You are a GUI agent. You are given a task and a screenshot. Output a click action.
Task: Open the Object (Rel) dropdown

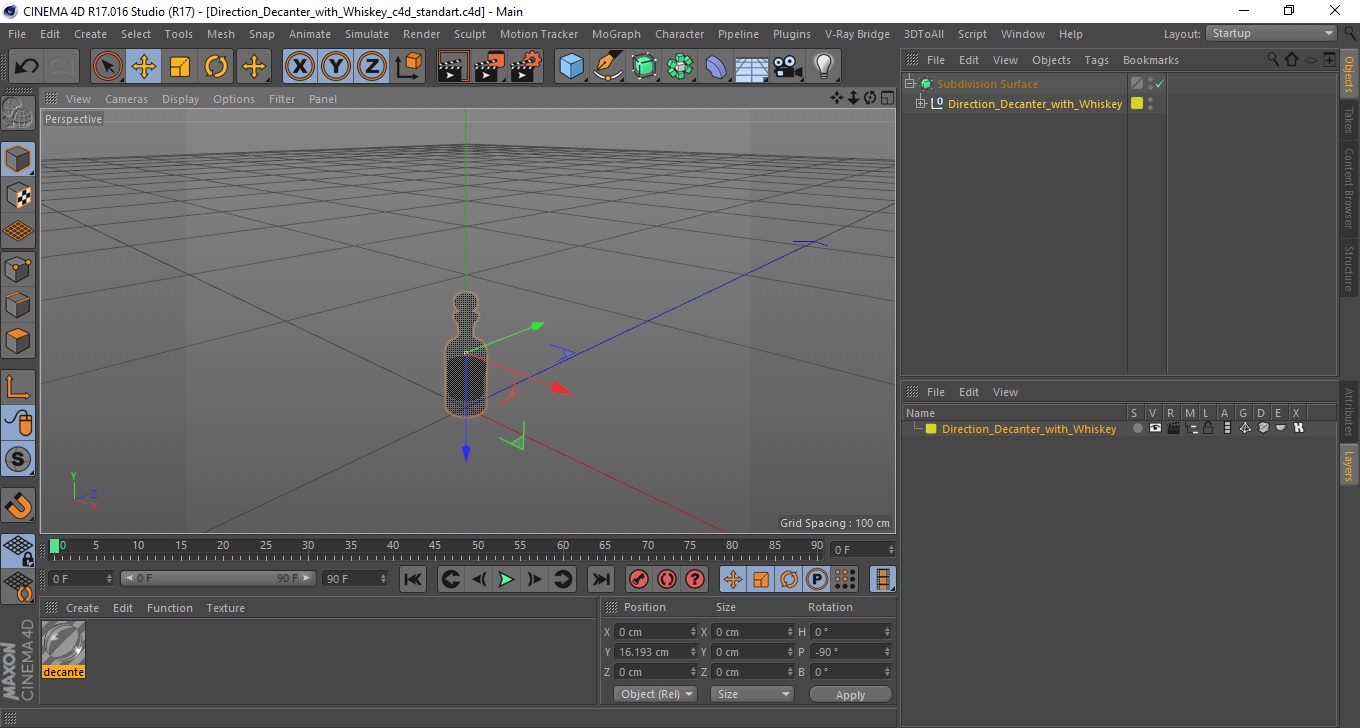(655, 694)
